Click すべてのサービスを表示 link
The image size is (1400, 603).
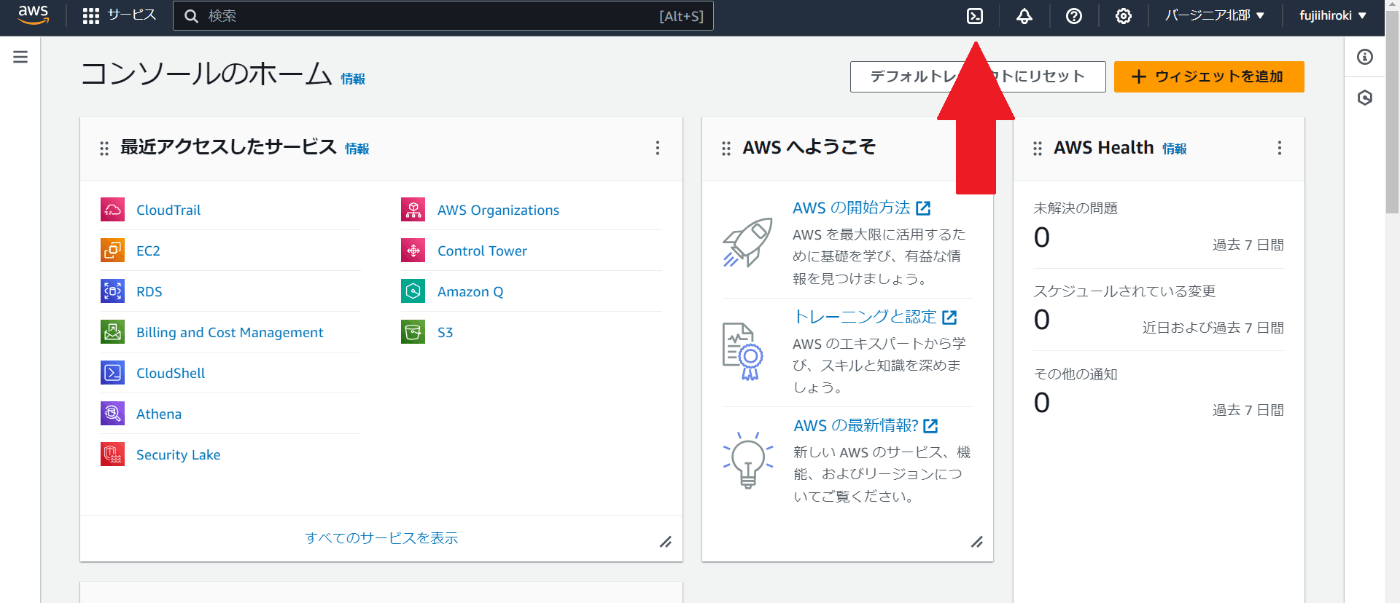pos(381,538)
